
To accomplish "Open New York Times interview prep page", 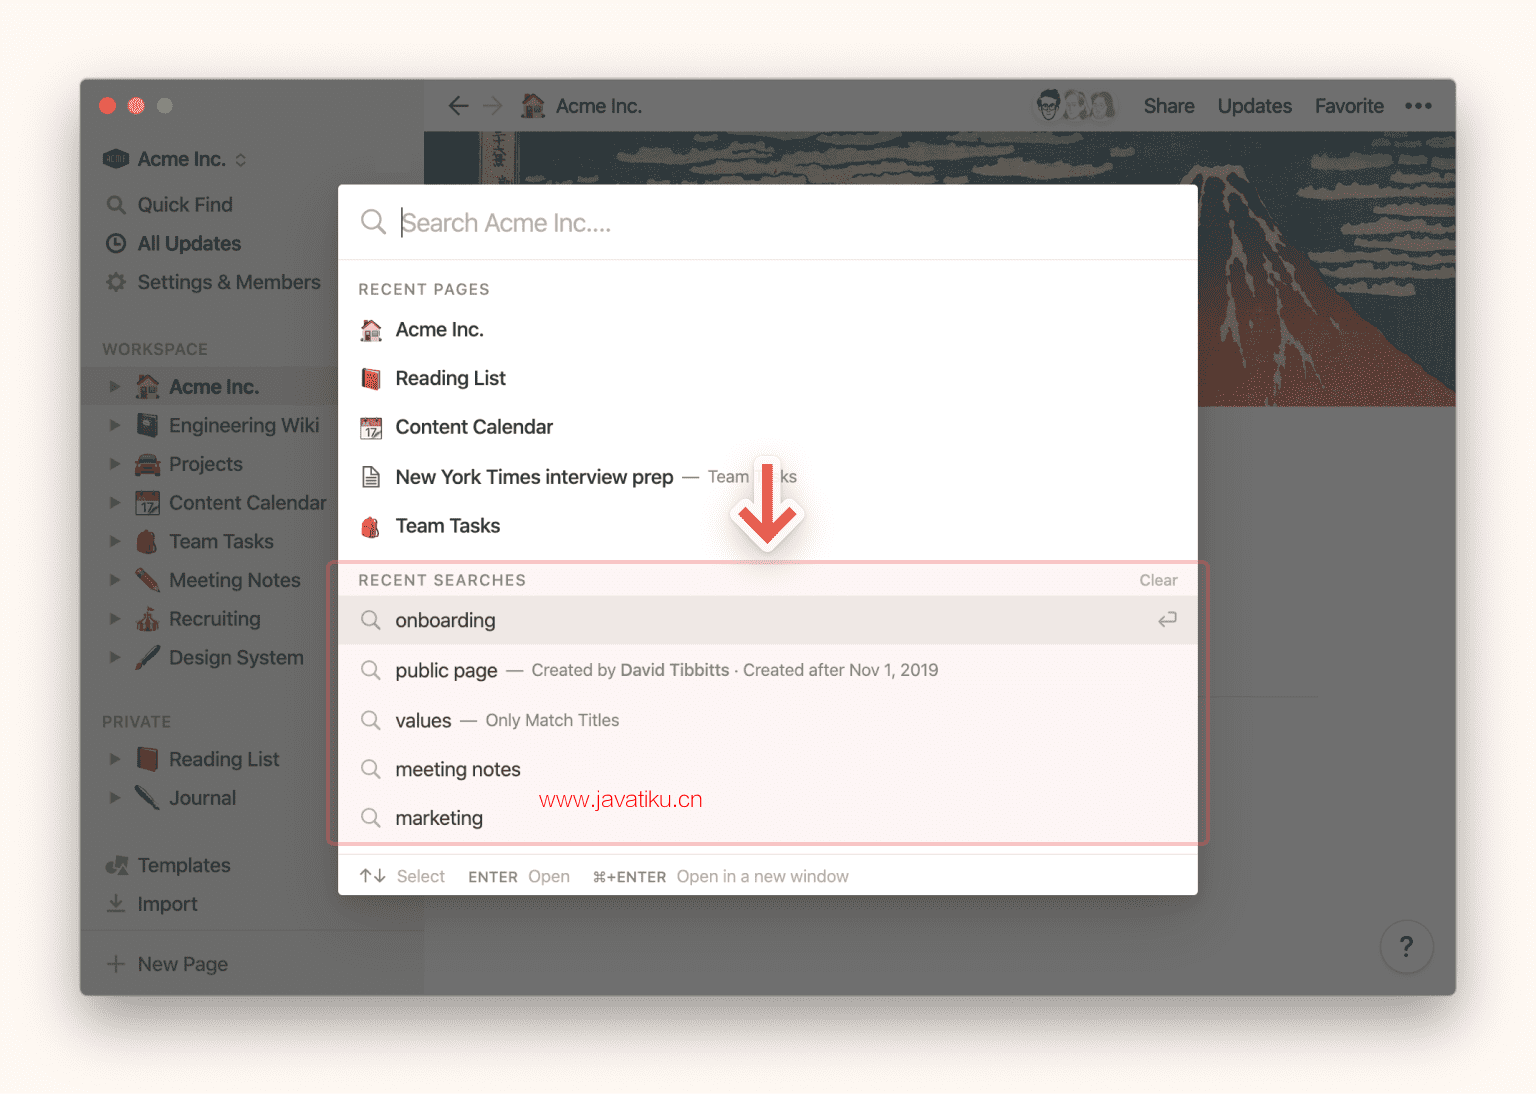I will coord(767,477).
